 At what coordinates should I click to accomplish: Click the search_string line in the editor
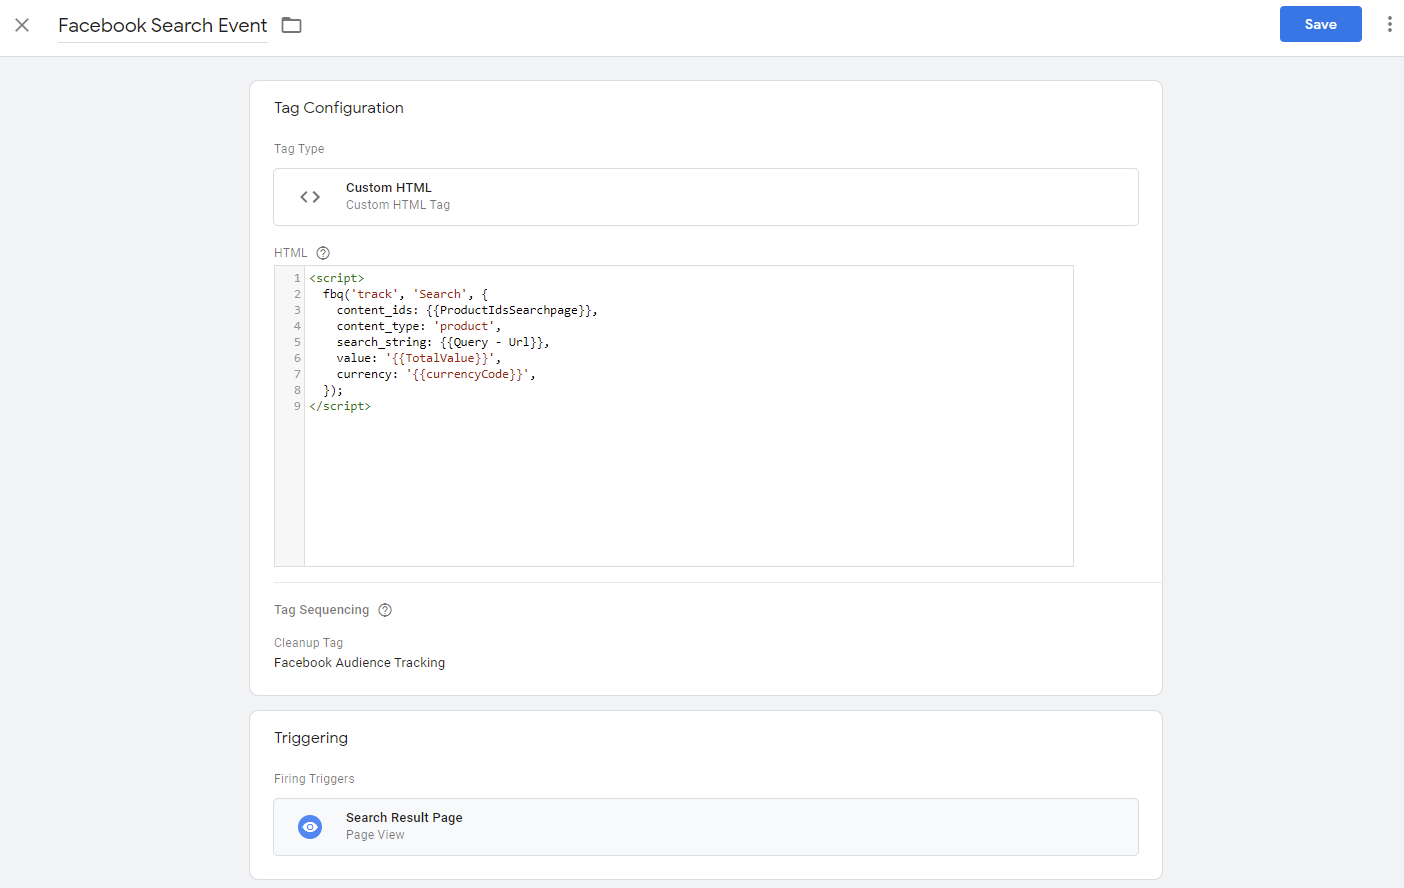point(442,342)
